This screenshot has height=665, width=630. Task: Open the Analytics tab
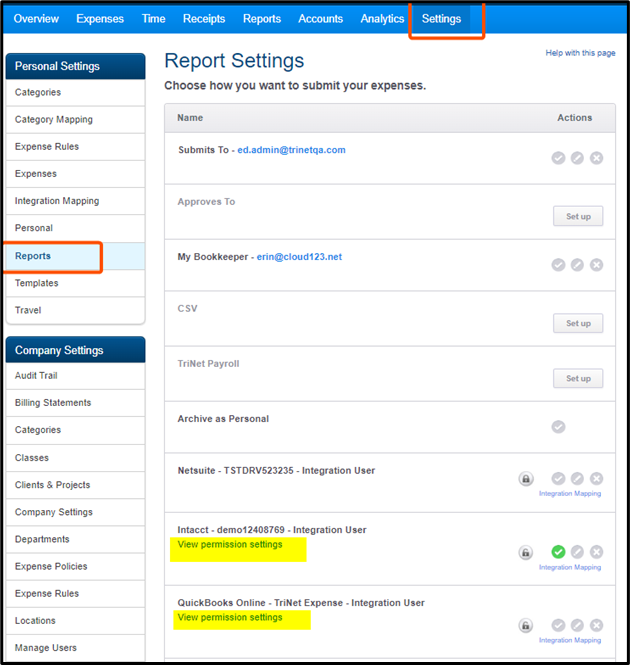pyautogui.click(x=382, y=19)
